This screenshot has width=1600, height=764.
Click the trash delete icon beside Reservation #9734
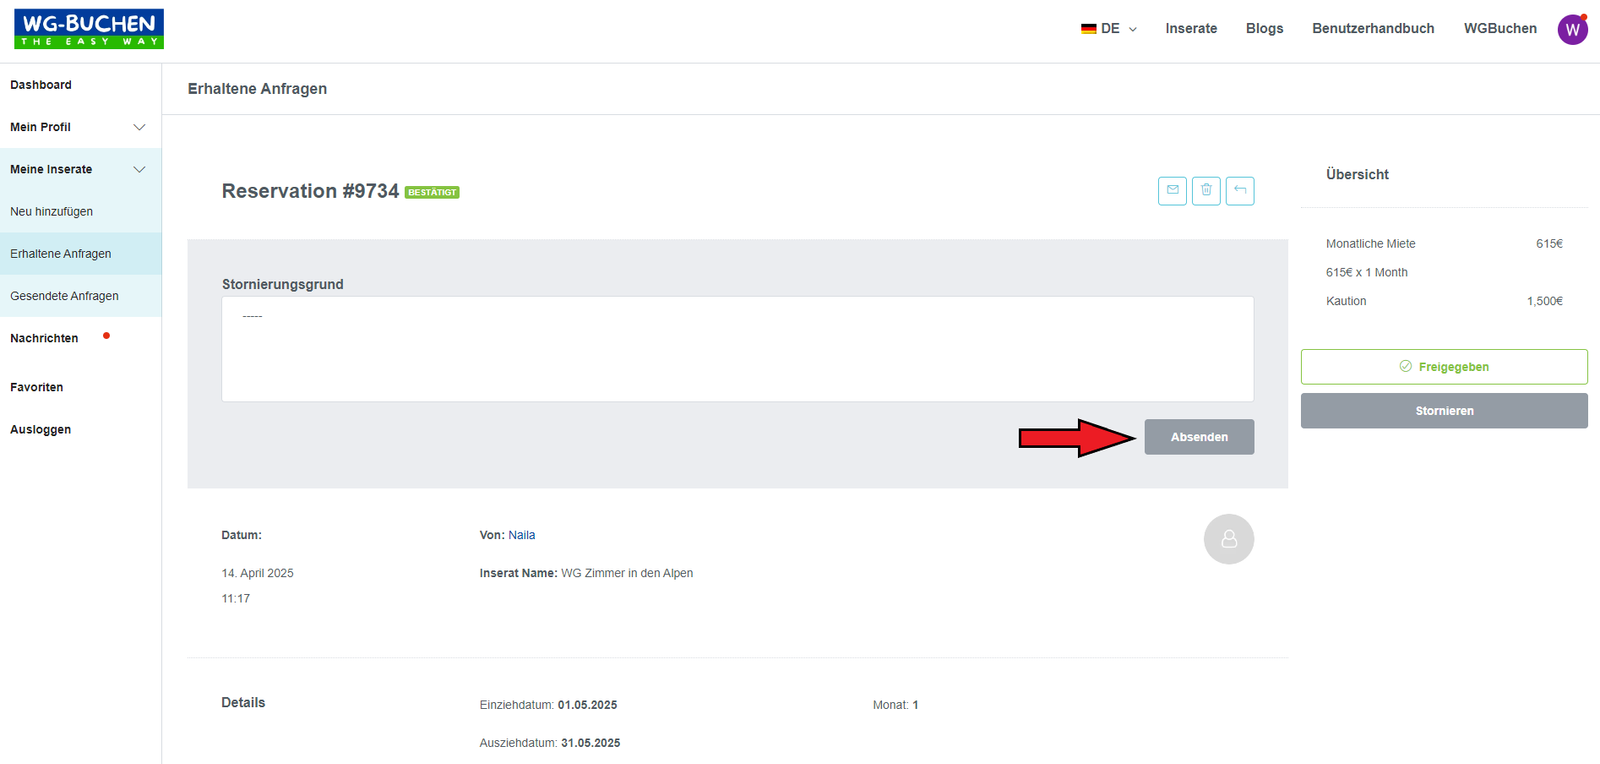tap(1206, 190)
